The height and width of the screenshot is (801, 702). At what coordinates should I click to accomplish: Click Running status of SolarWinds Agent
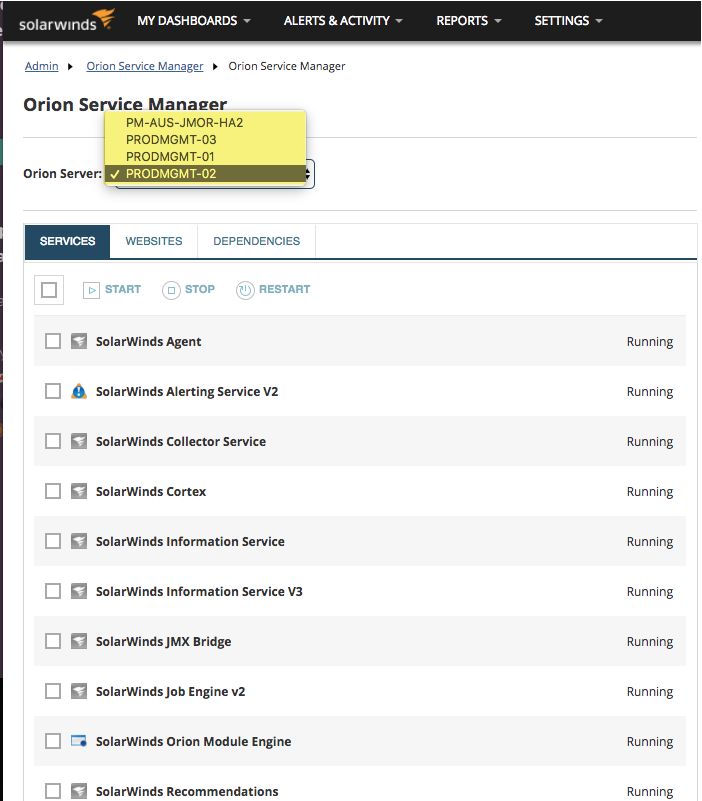650,342
